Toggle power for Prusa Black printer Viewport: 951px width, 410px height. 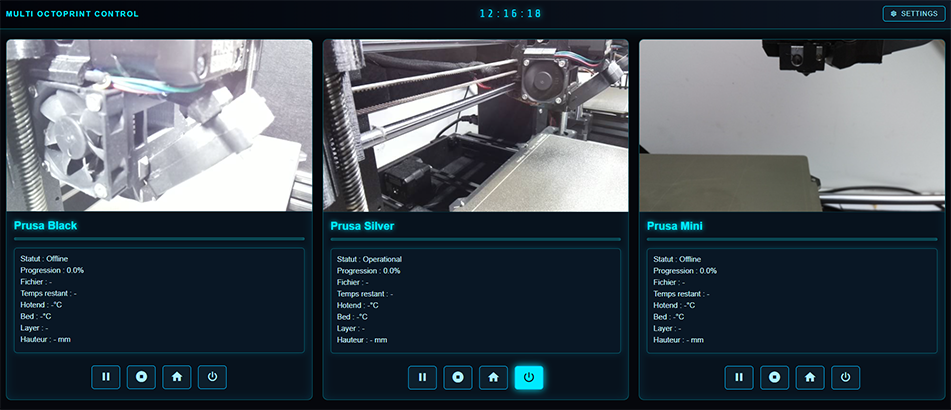coord(212,377)
